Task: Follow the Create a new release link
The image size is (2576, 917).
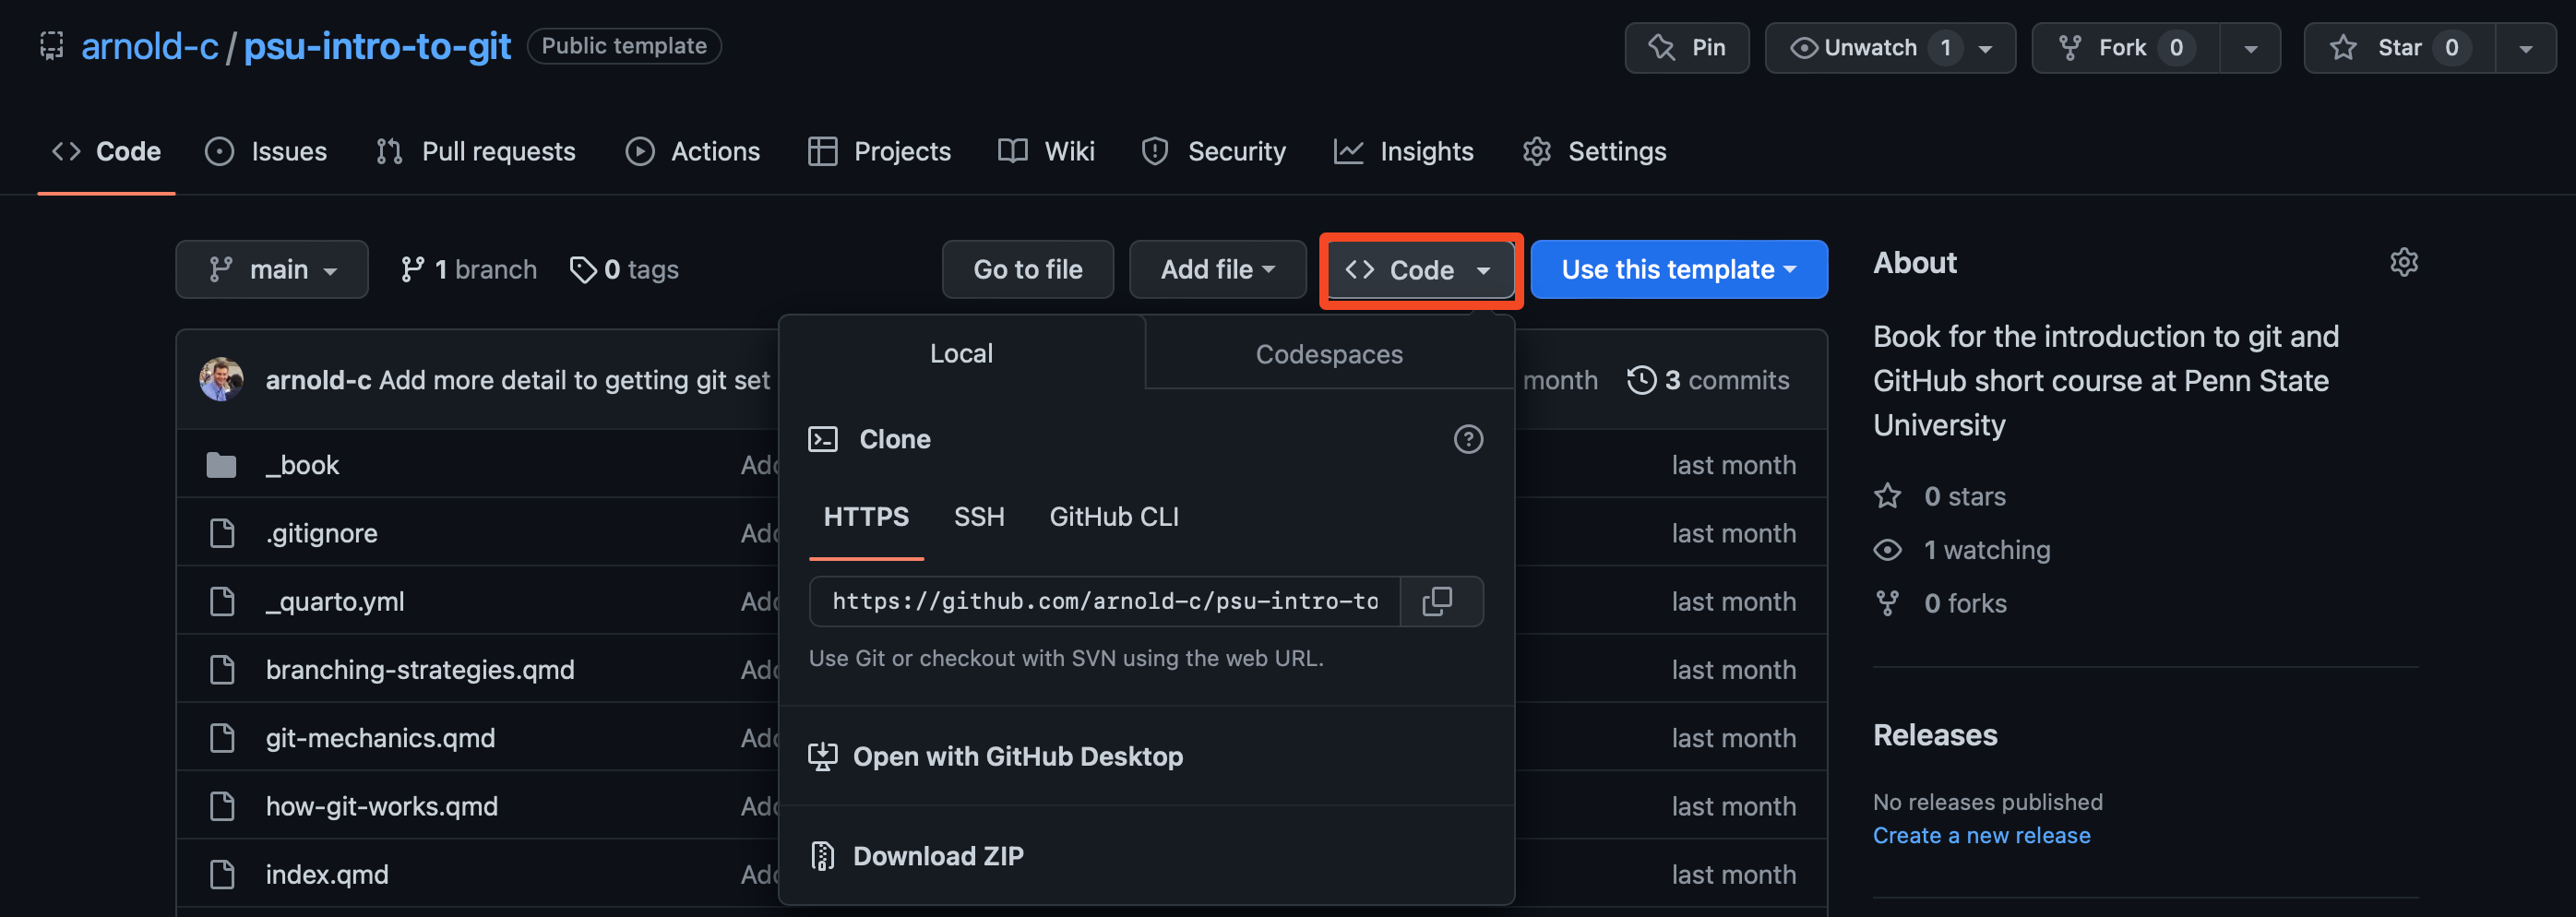Action: point(1980,835)
